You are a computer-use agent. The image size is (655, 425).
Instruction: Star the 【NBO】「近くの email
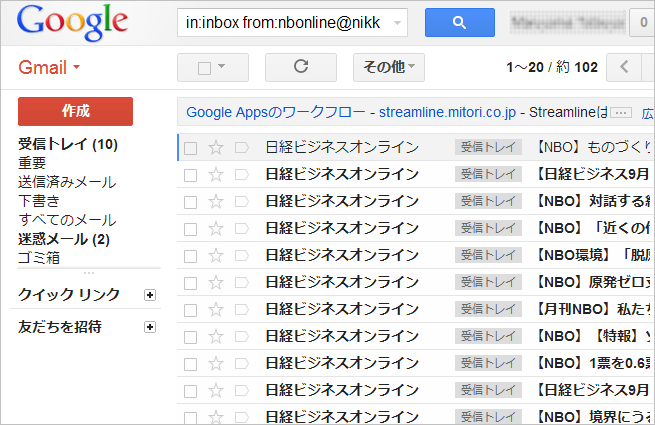click(x=216, y=229)
